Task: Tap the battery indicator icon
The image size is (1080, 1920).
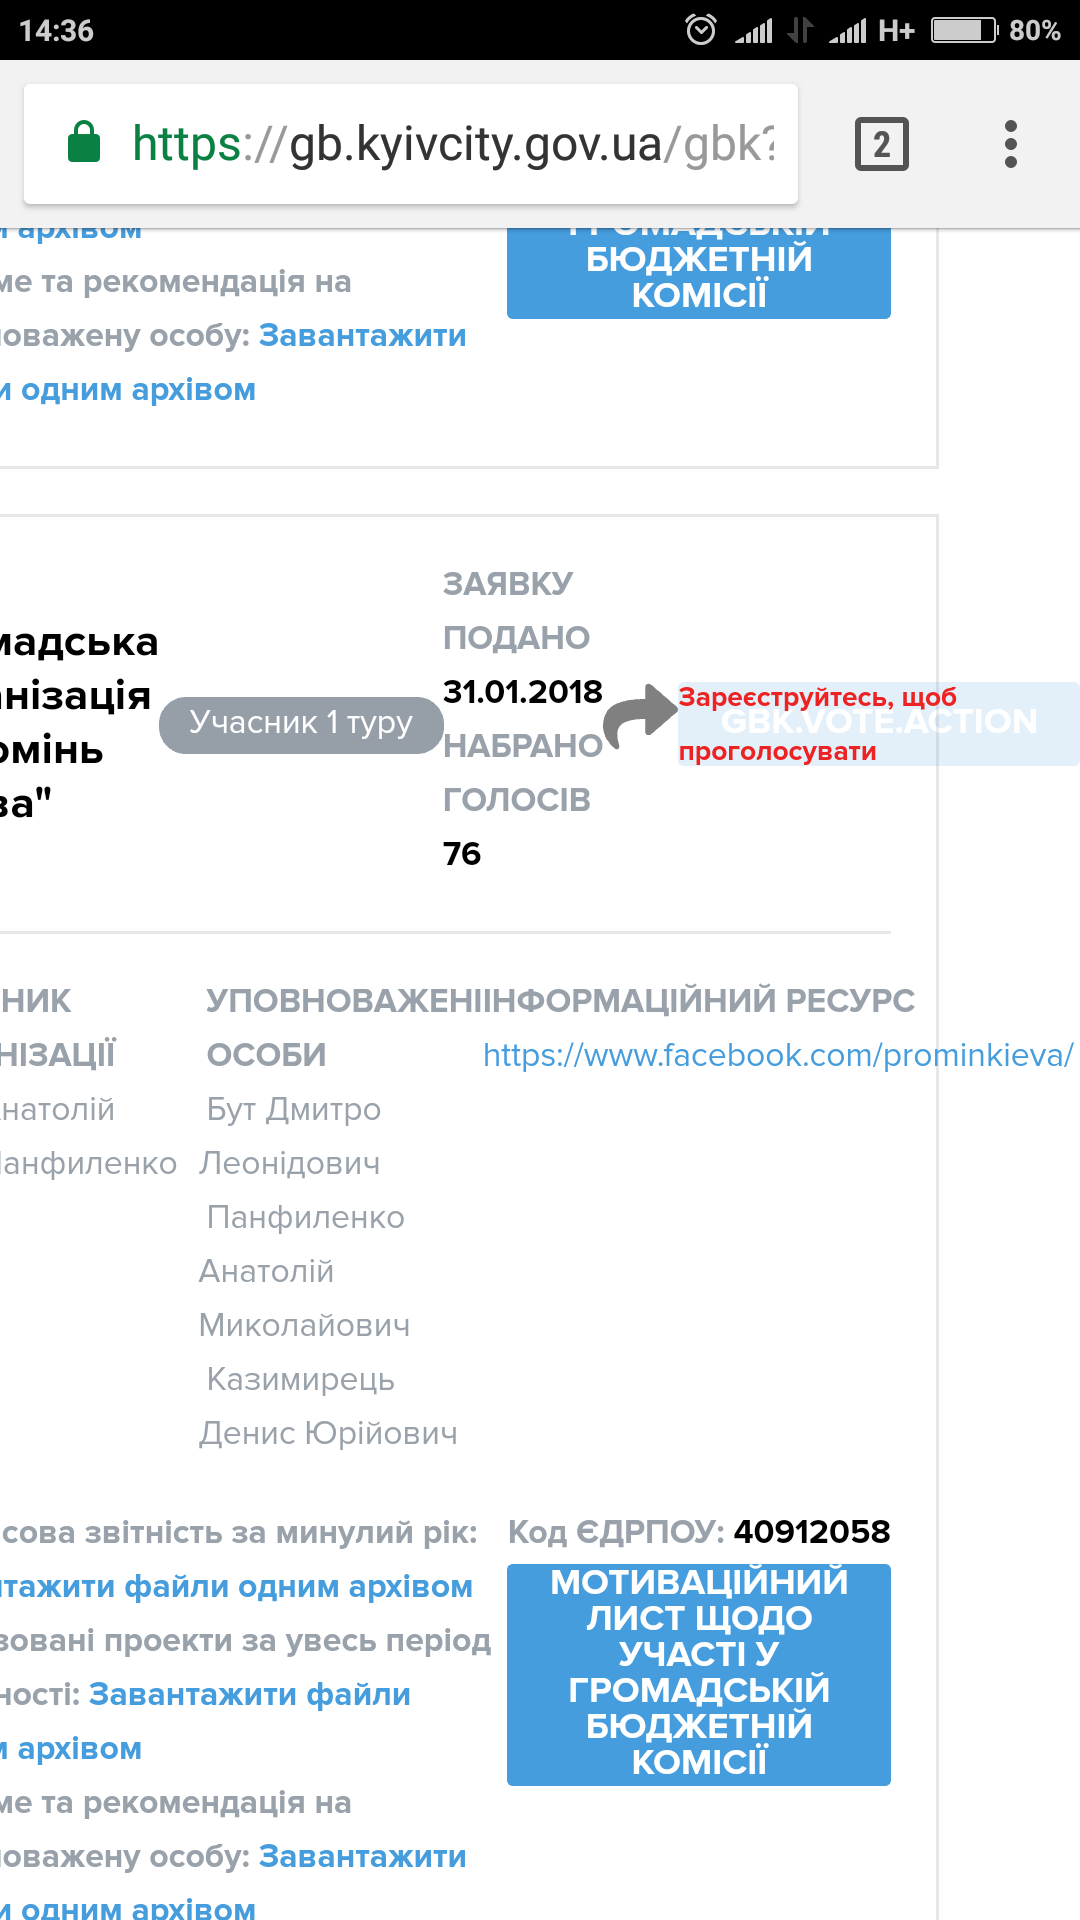Action: [x=964, y=30]
